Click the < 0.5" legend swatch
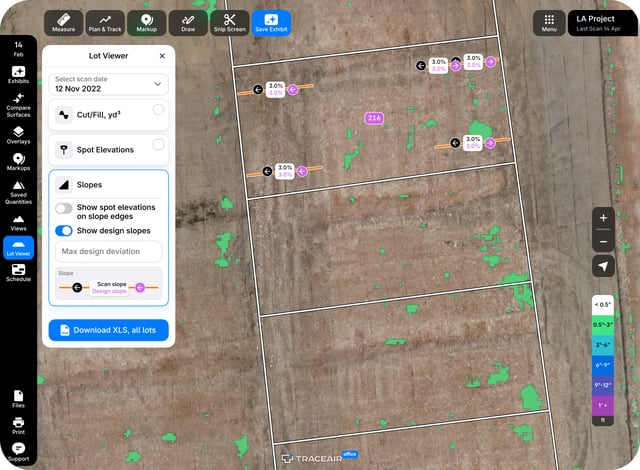This screenshot has height=470, width=640. (603, 305)
